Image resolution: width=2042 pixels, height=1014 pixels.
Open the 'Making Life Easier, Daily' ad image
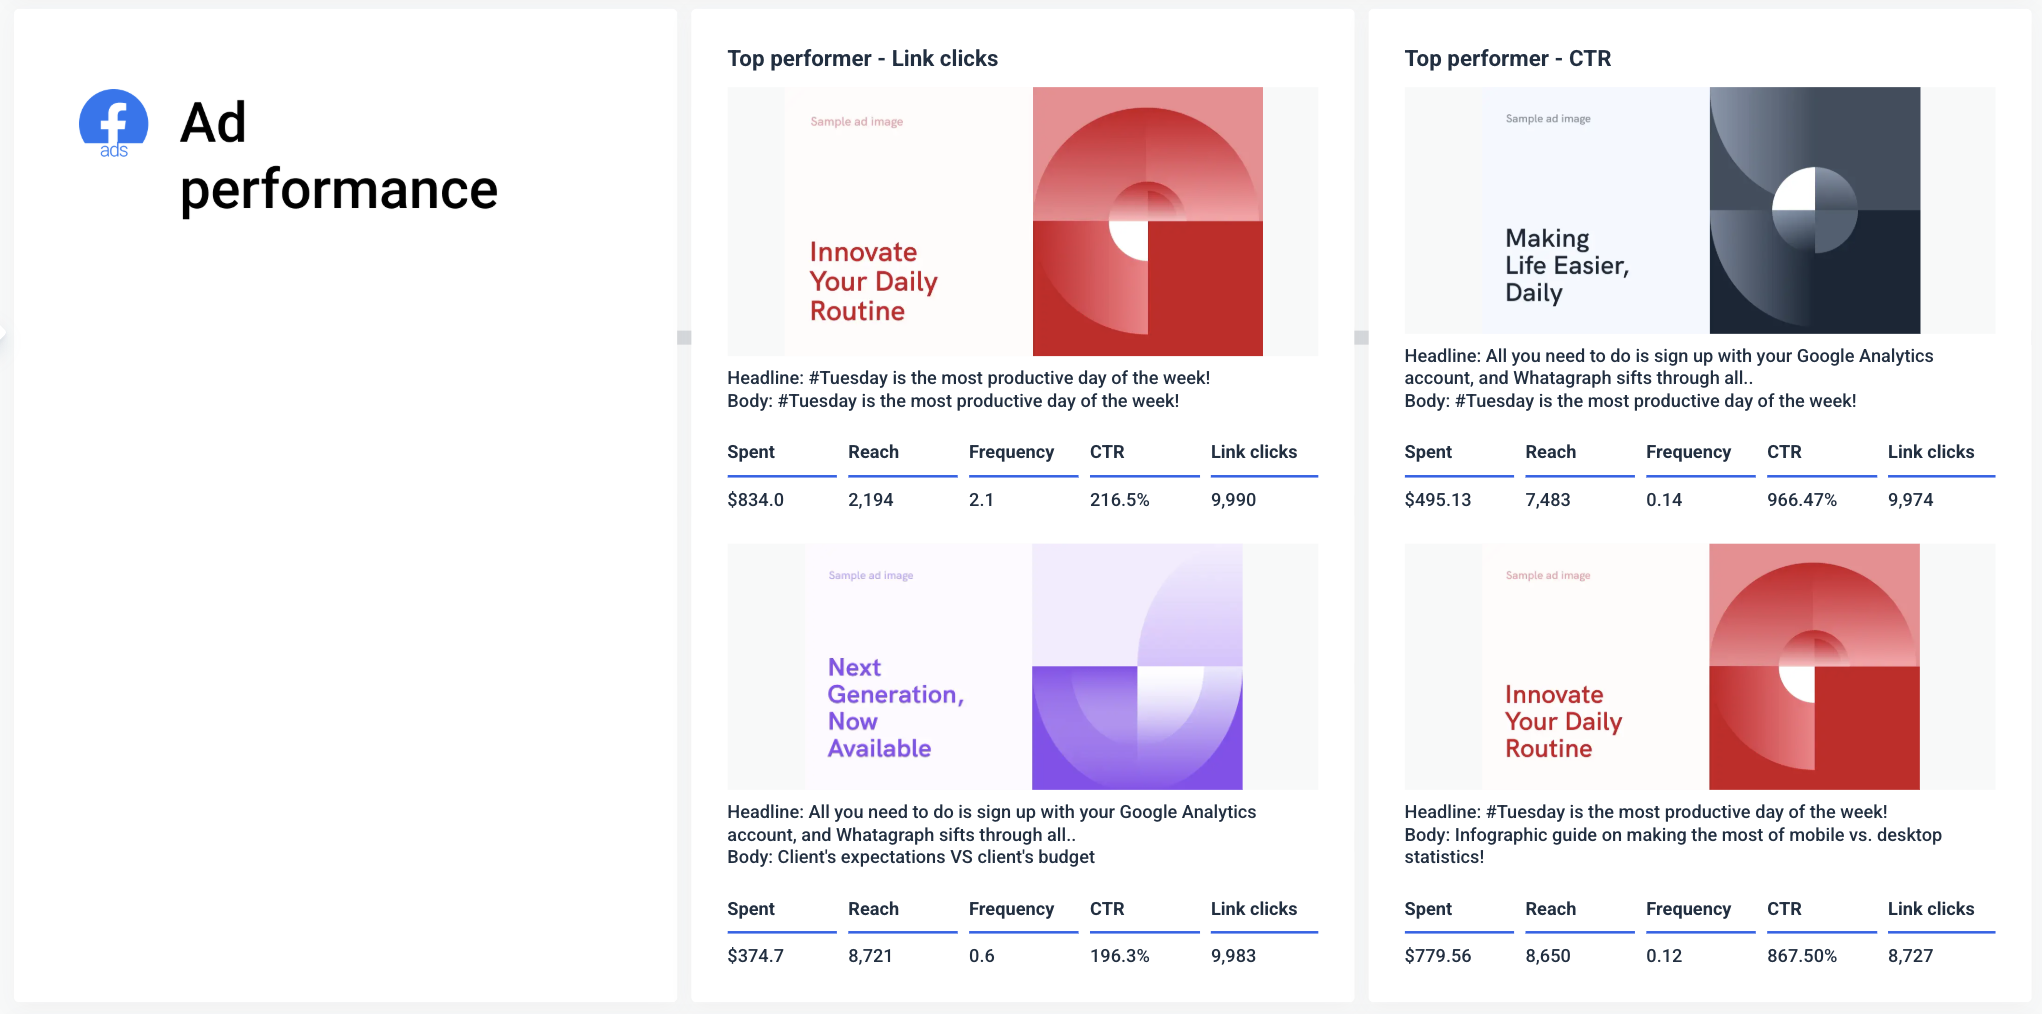[x=1700, y=210]
